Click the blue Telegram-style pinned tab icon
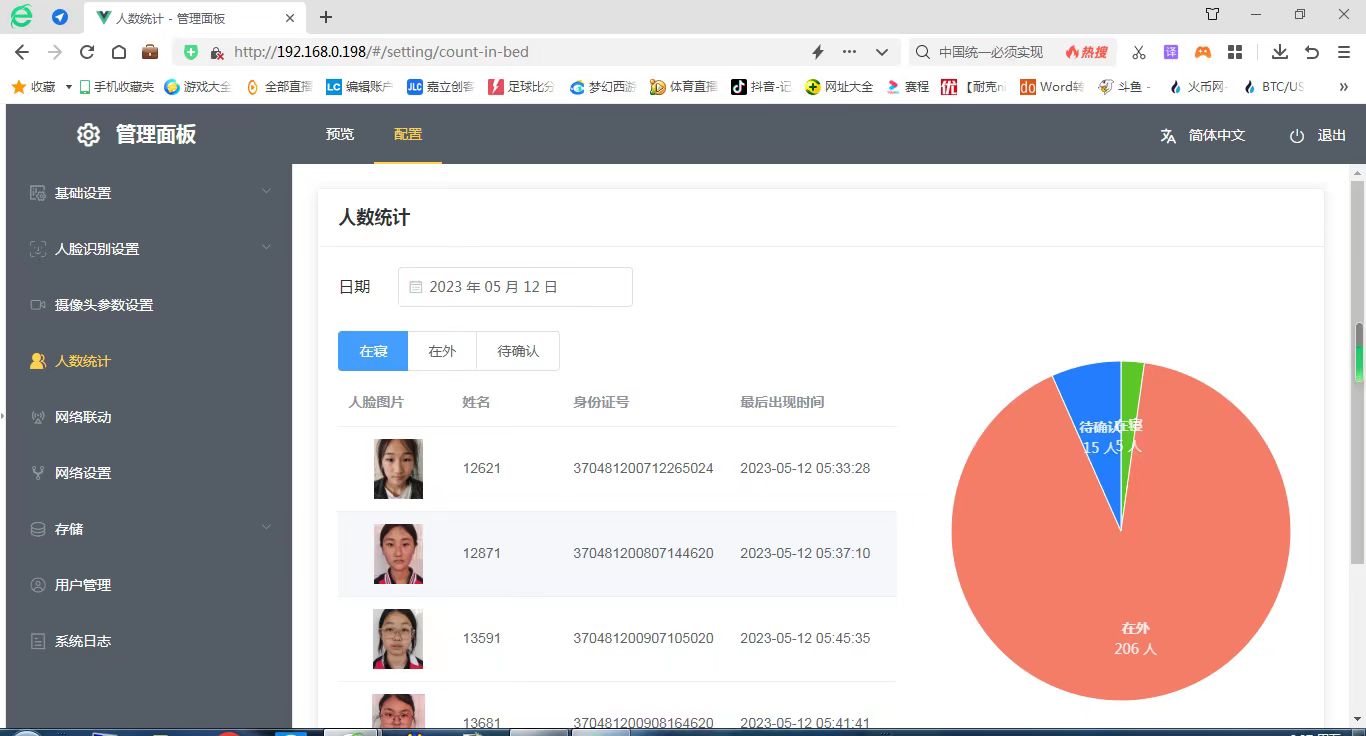1366x736 pixels. 60,17
